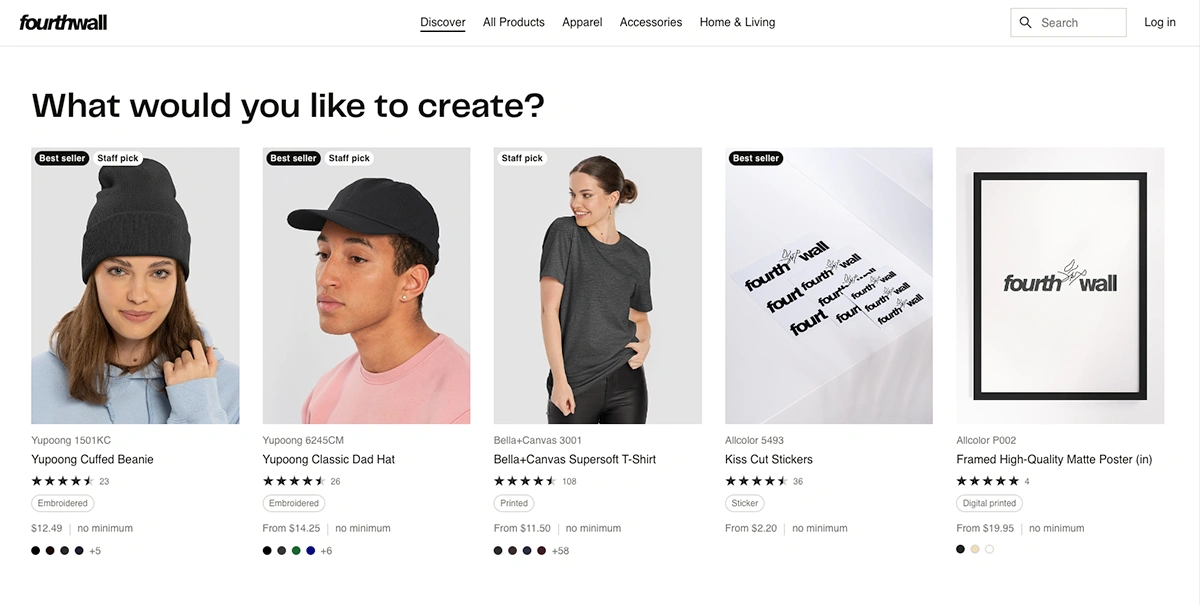This screenshot has height=605, width=1200.
Task: Click the star rating for Yupoong Cuffed Beanie
Action: pos(62,481)
